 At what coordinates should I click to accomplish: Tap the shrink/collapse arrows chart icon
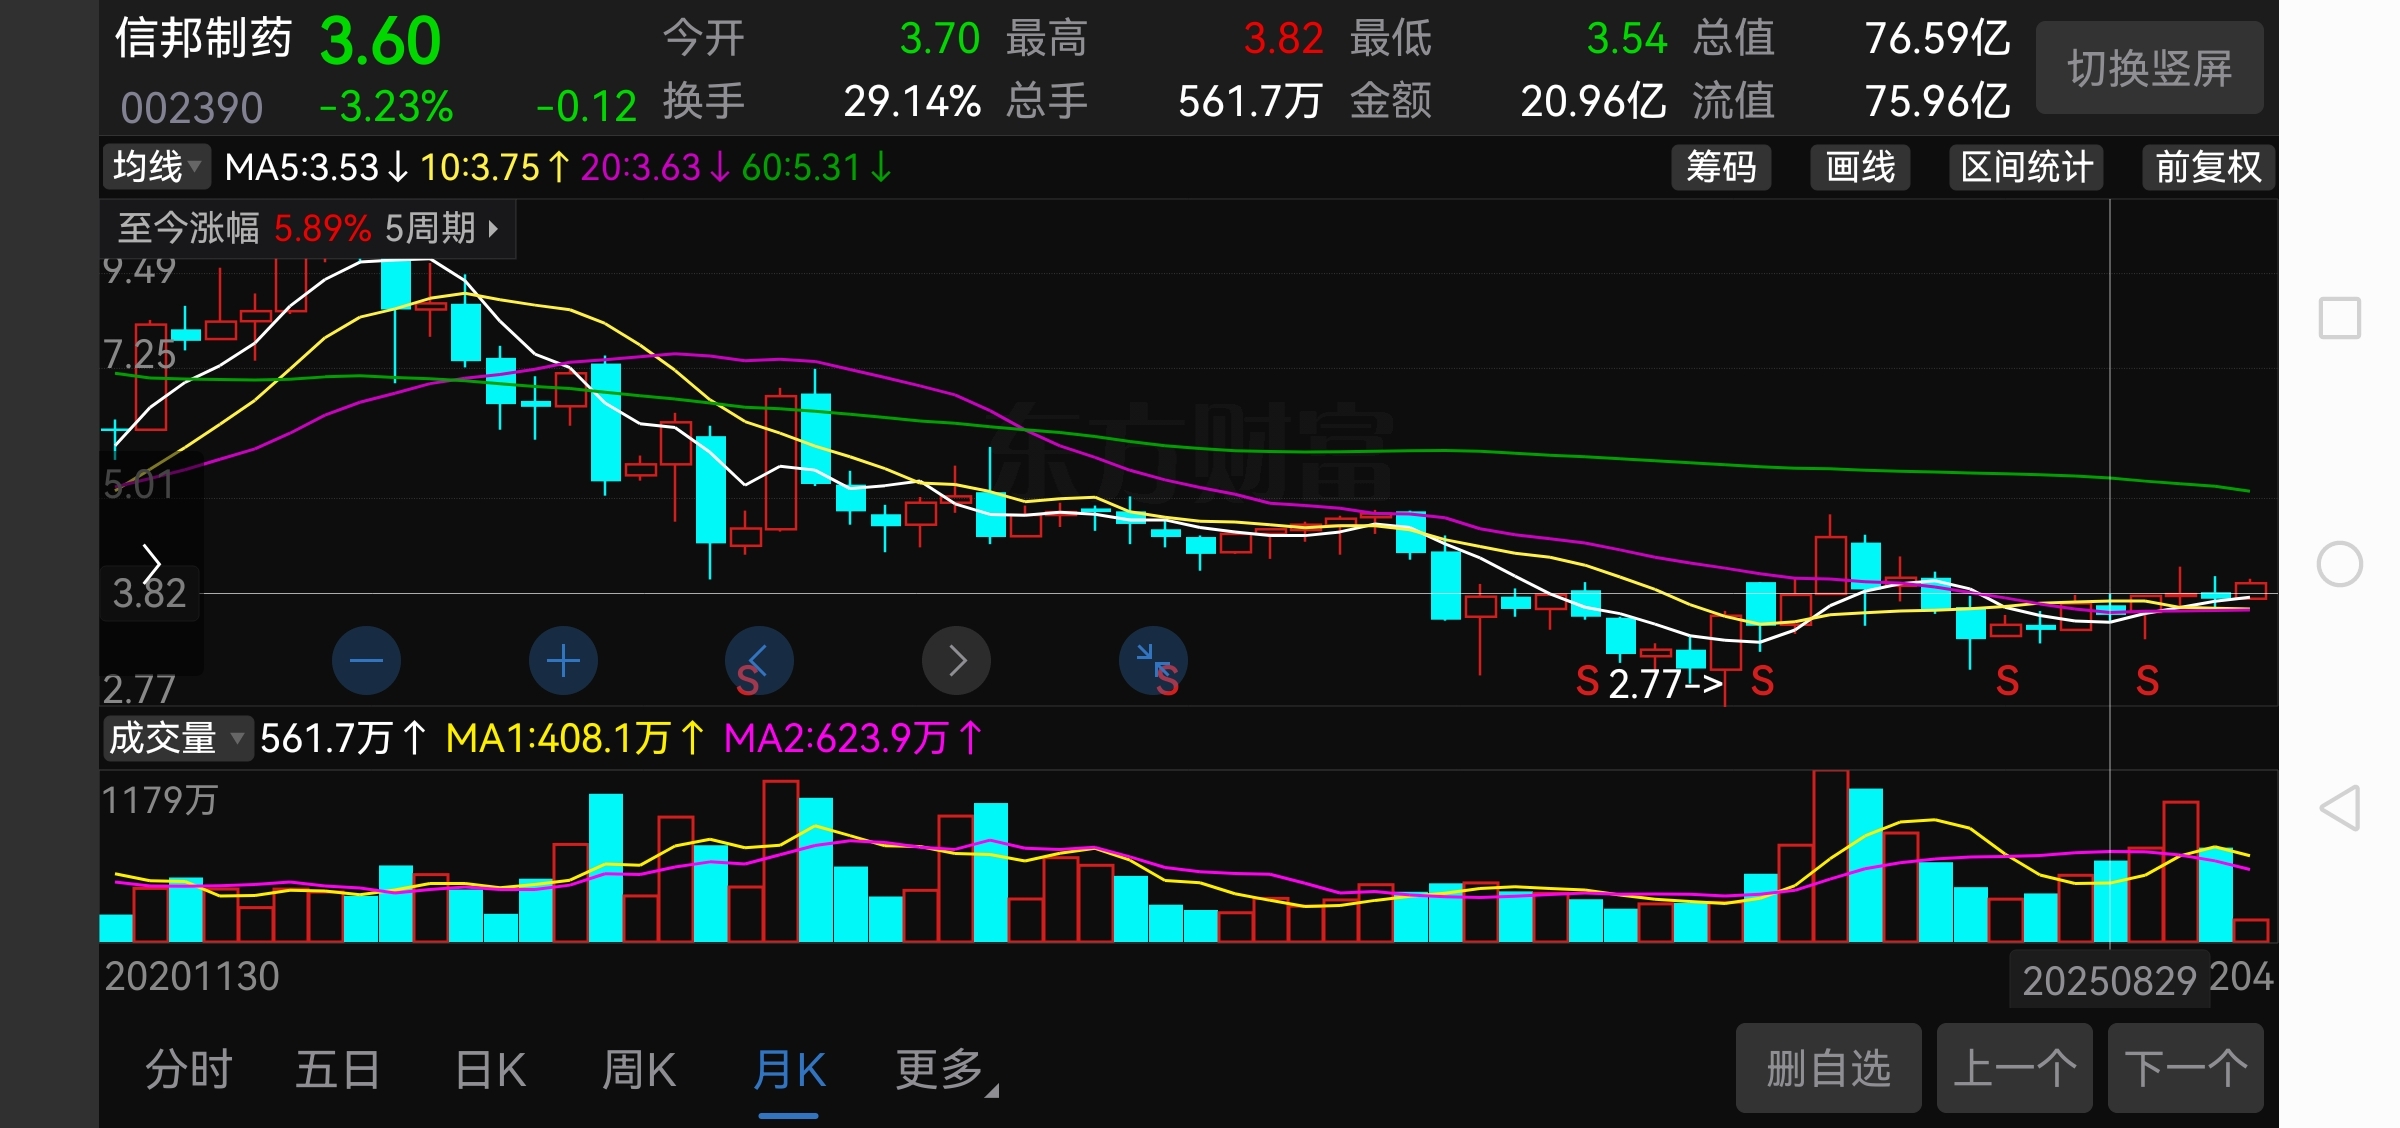point(1153,660)
